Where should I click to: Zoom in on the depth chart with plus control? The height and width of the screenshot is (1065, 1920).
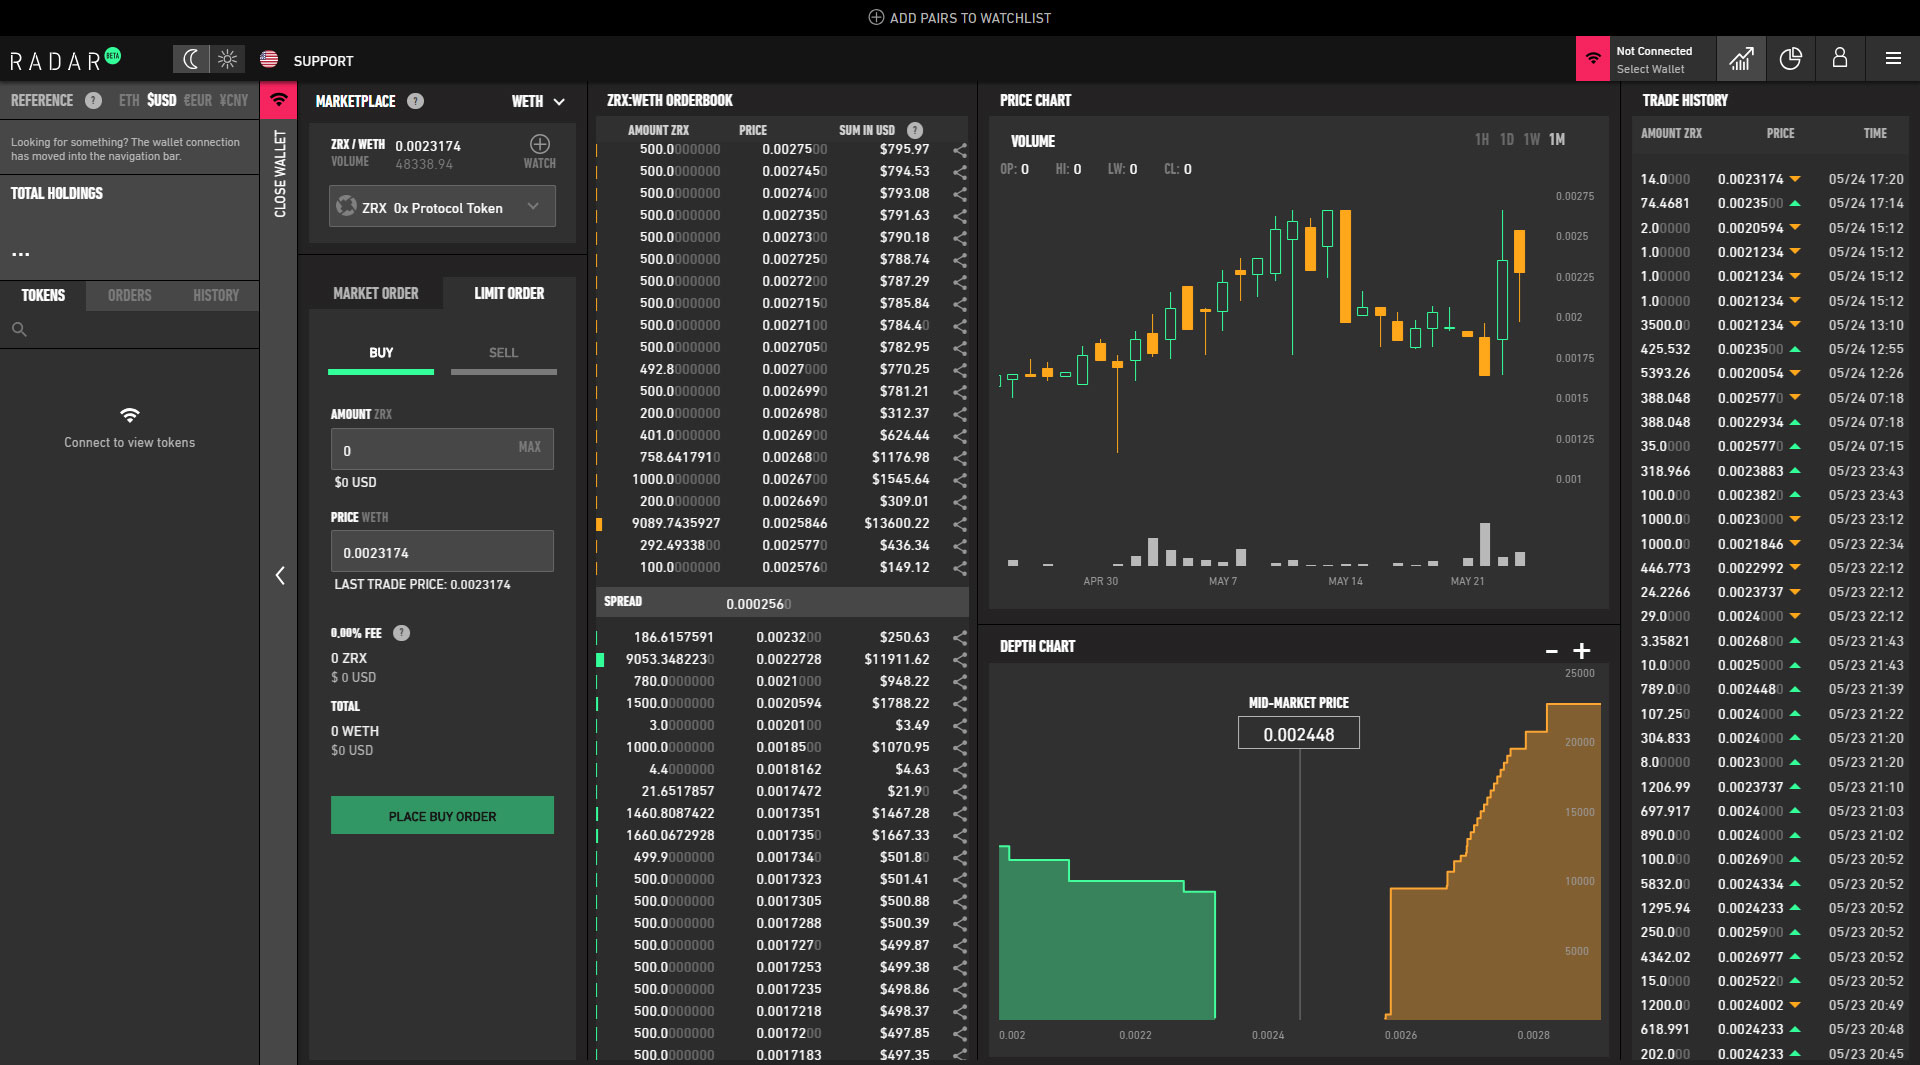click(1582, 650)
